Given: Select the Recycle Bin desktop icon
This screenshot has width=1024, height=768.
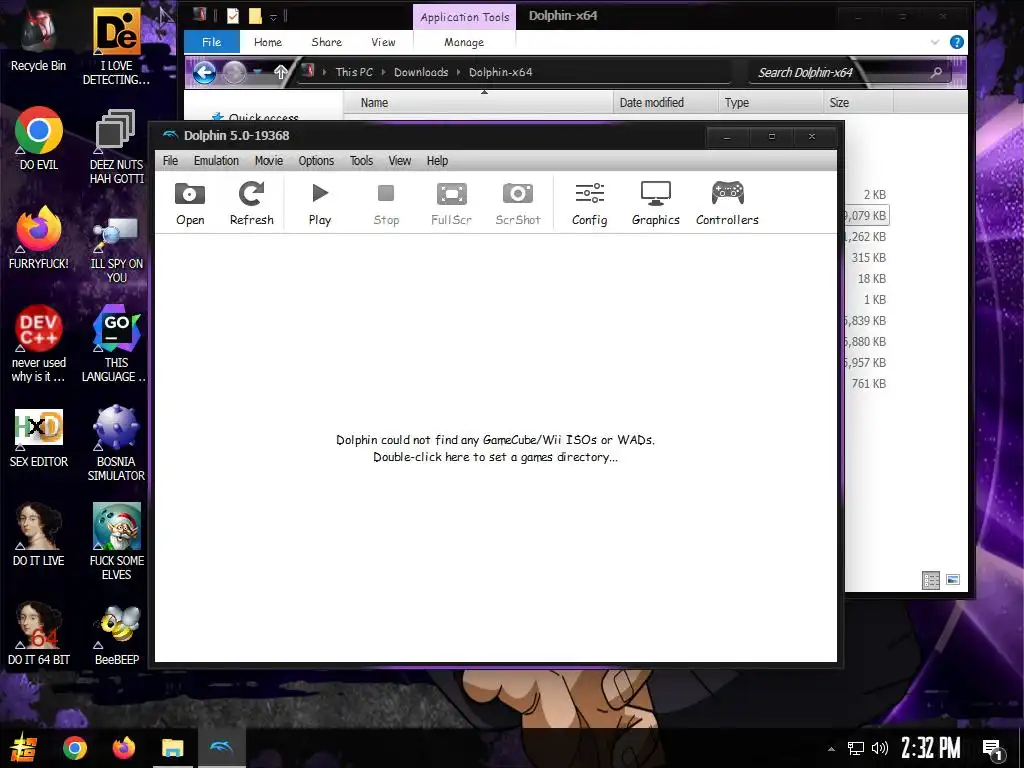Looking at the screenshot, I should [39, 40].
